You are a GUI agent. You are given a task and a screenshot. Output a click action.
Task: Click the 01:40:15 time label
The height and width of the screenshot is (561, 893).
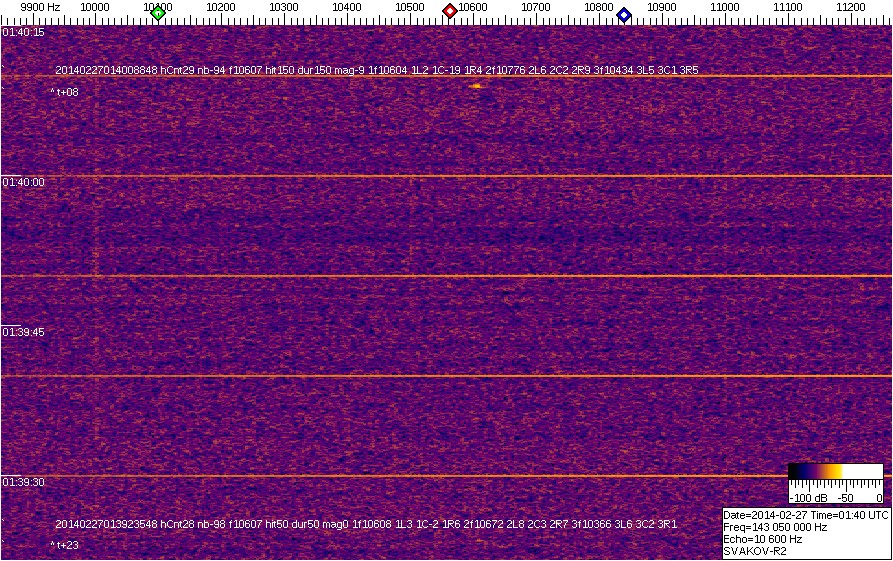tap(24, 32)
